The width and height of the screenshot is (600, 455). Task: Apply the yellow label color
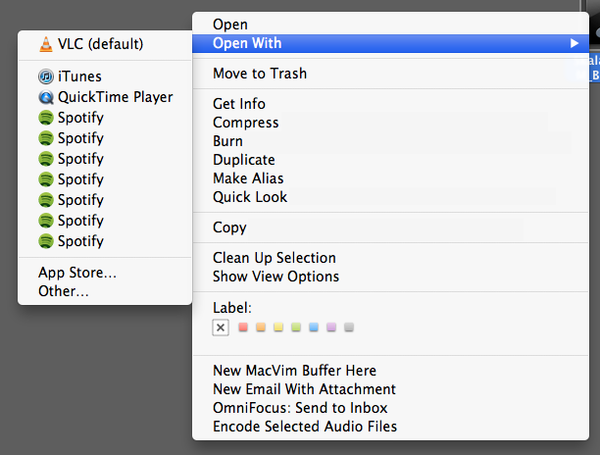[278, 327]
